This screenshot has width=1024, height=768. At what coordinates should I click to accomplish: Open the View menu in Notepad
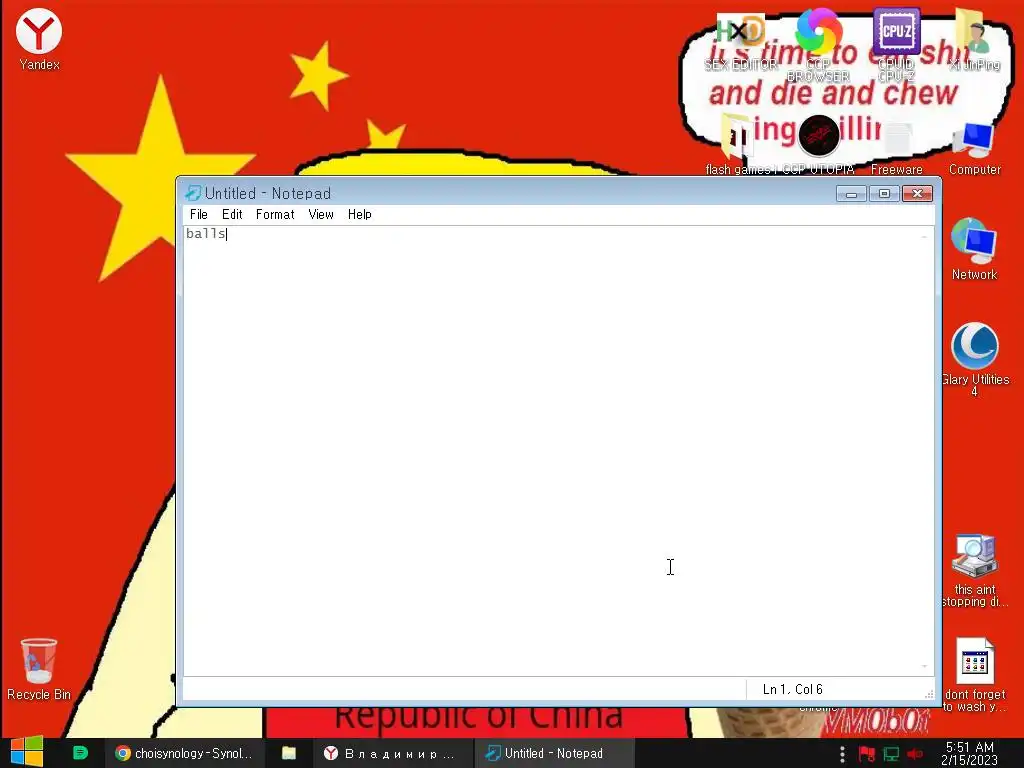click(x=321, y=214)
